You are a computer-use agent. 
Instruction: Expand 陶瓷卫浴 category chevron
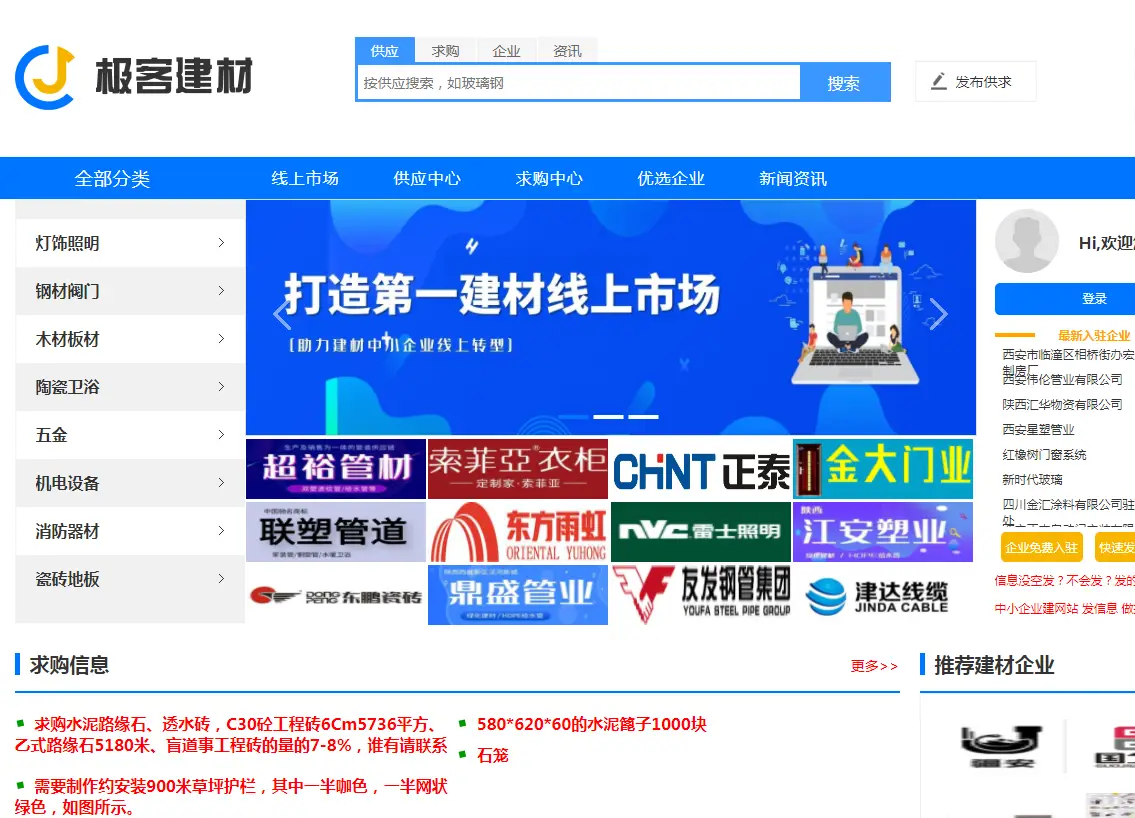221,387
